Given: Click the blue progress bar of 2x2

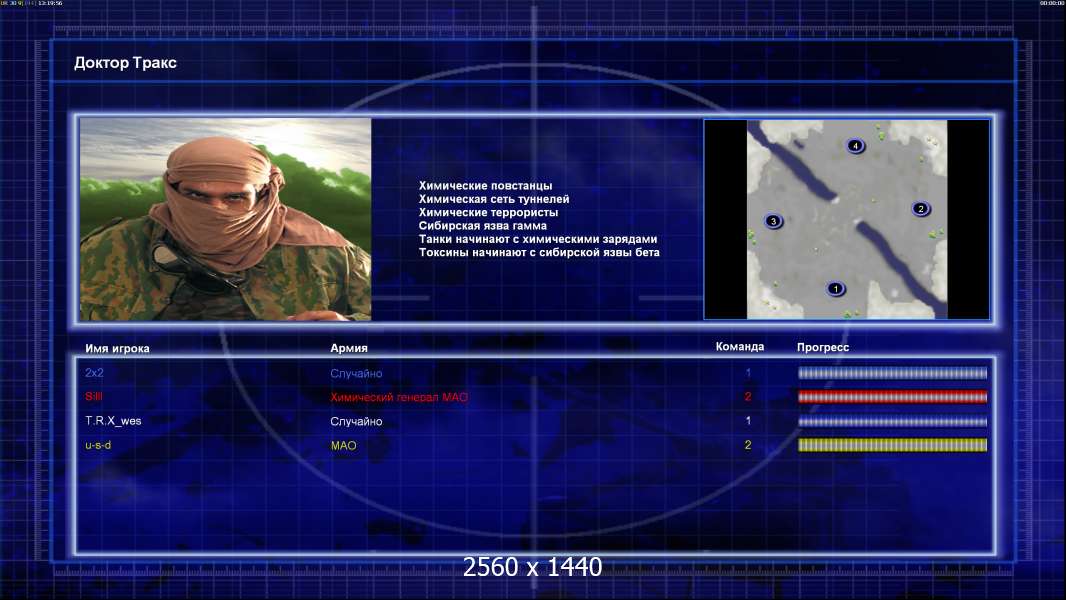Looking at the screenshot, I should [x=892, y=372].
